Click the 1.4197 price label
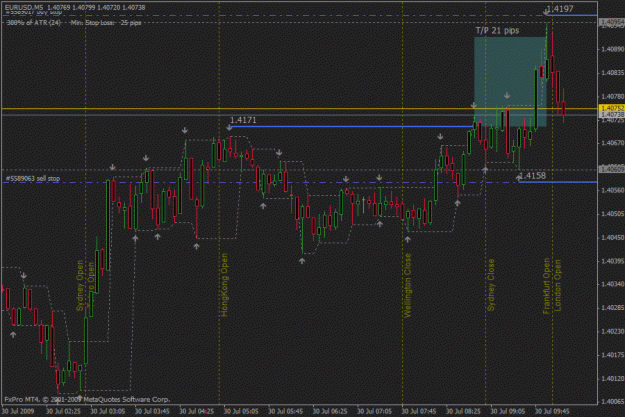625x417 pixels. click(x=560, y=9)
